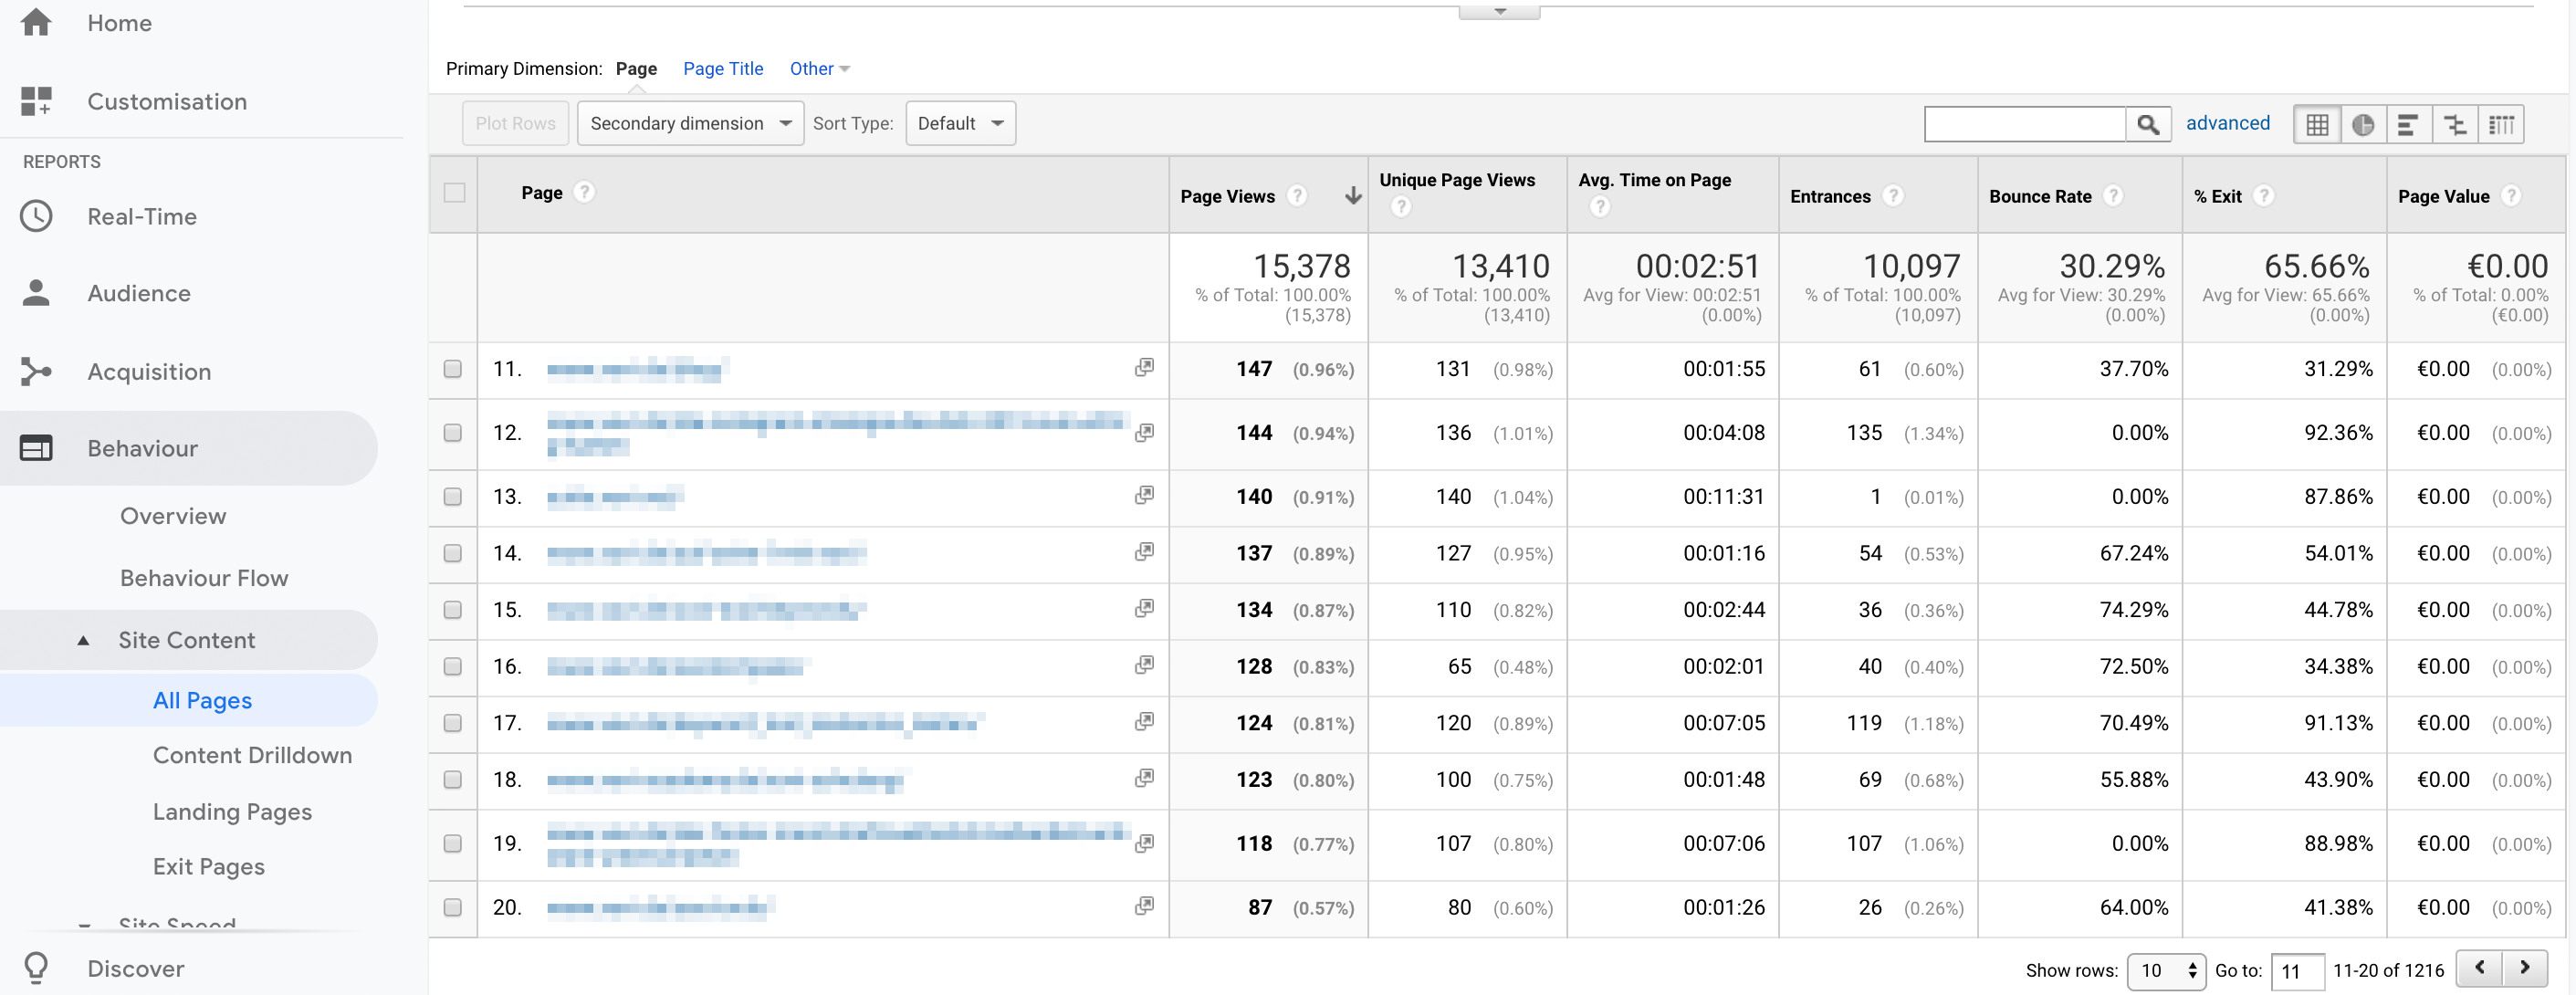Switch to Pivot view icon
2576x995 pixels.
tap(2501, 124)
